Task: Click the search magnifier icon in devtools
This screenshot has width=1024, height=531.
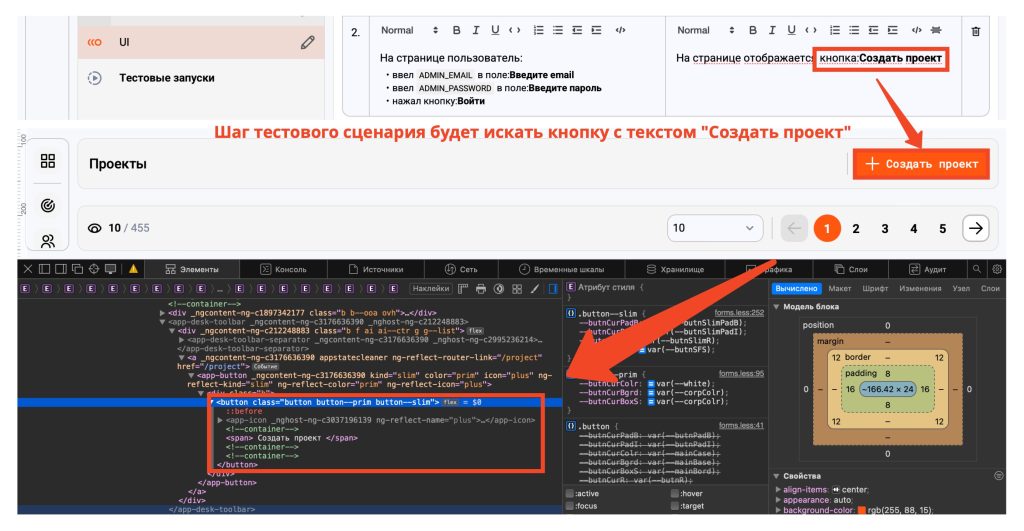Action: click(976, 269)
